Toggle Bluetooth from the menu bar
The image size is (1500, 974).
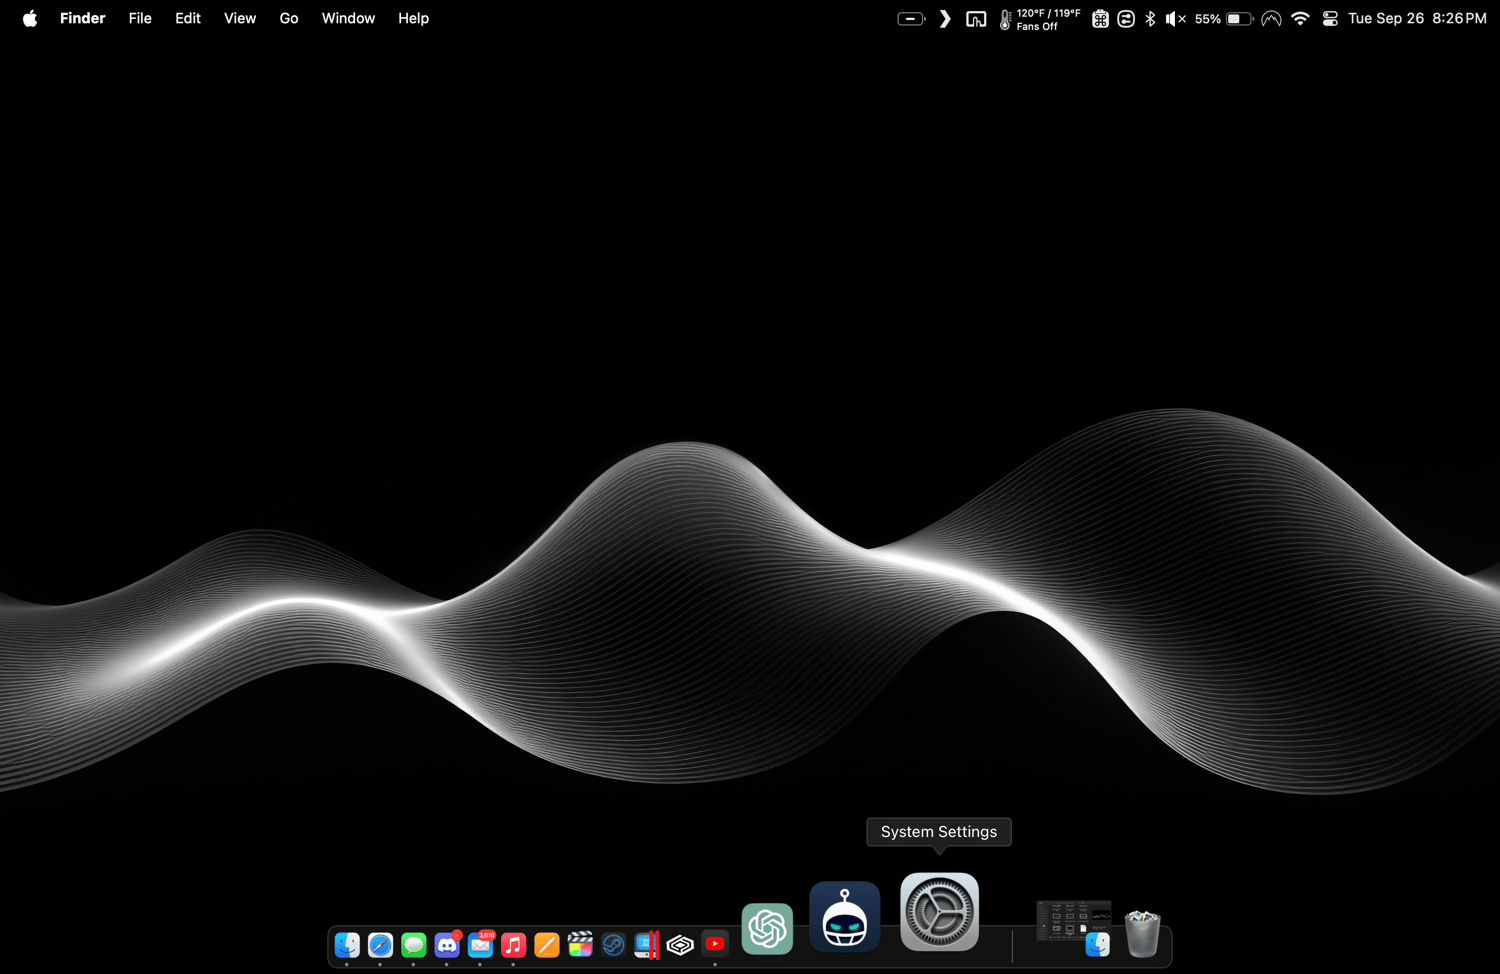coord(1150,19)
